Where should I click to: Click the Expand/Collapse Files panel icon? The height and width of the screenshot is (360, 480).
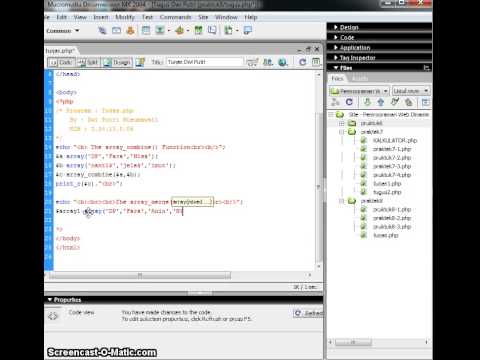click(426, 102)
